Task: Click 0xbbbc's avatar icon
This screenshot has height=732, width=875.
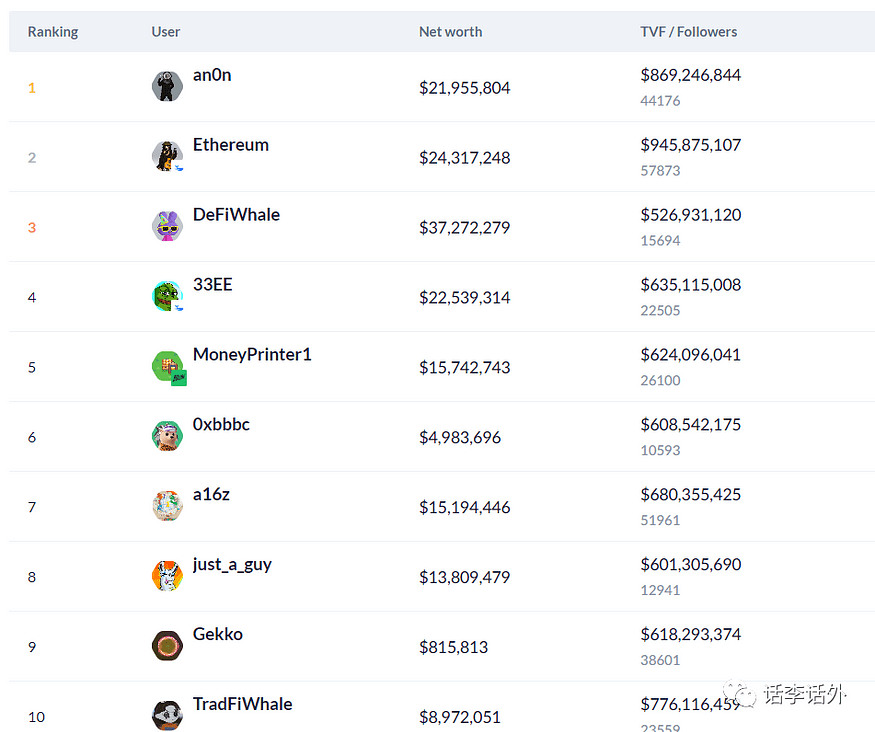Action: [x=167, y=436]
